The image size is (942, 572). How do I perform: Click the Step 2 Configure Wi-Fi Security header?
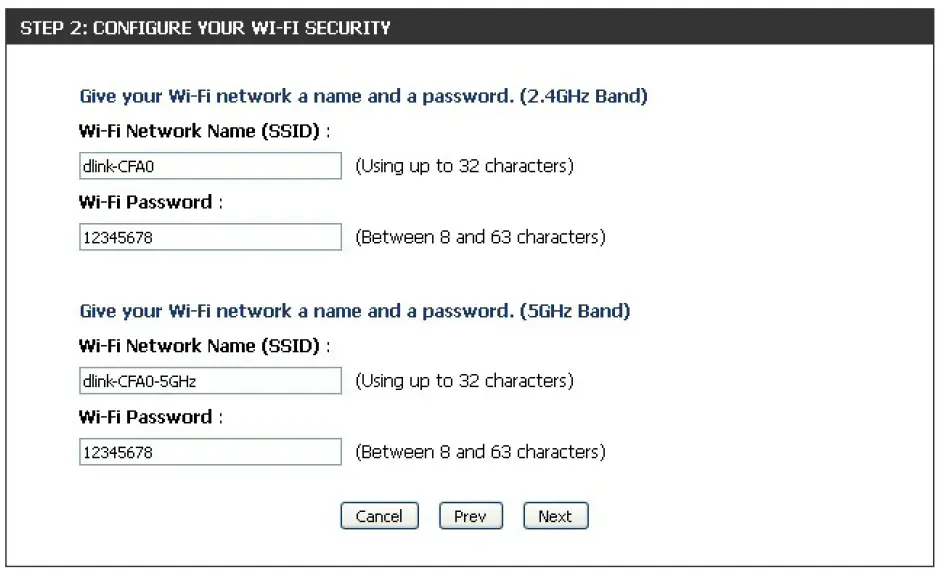click(205, 28)
